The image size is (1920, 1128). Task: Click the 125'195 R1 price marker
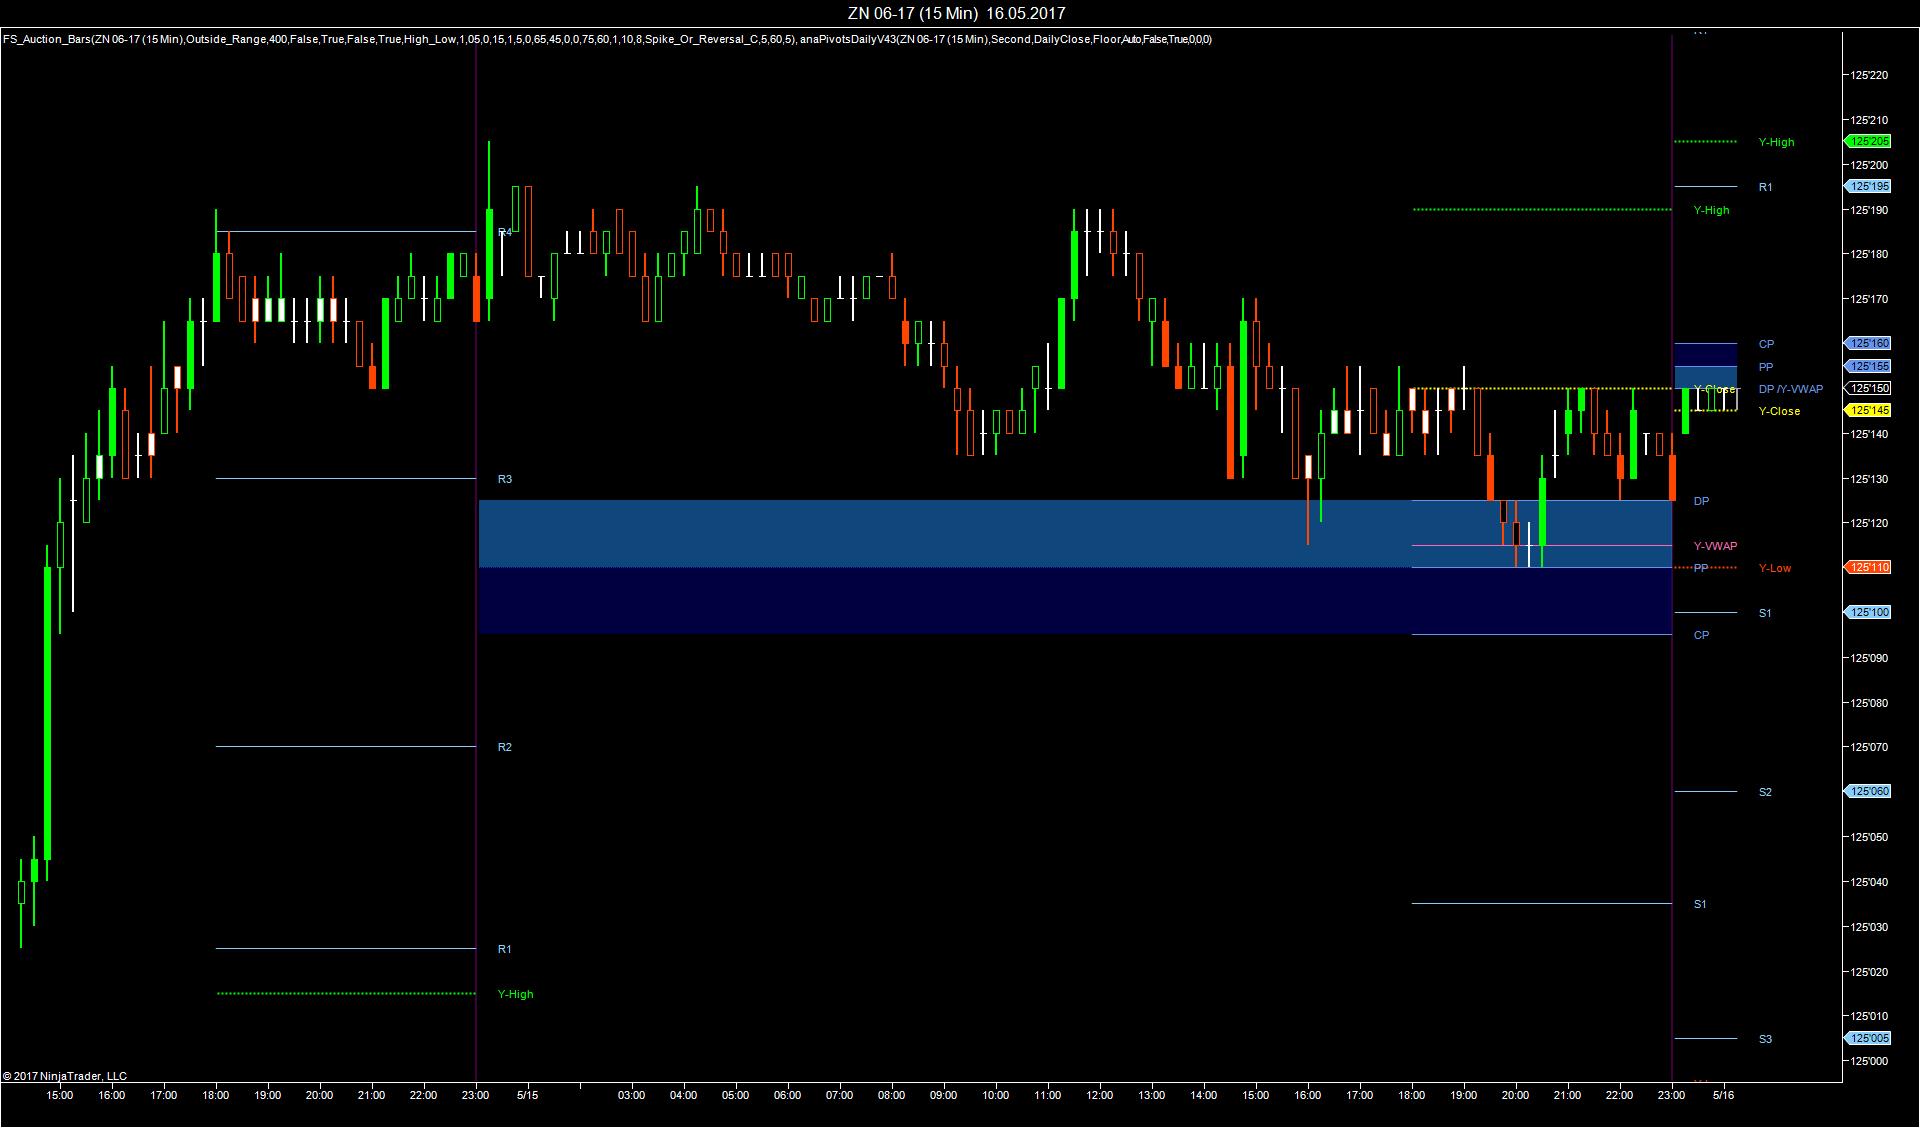1868,187
